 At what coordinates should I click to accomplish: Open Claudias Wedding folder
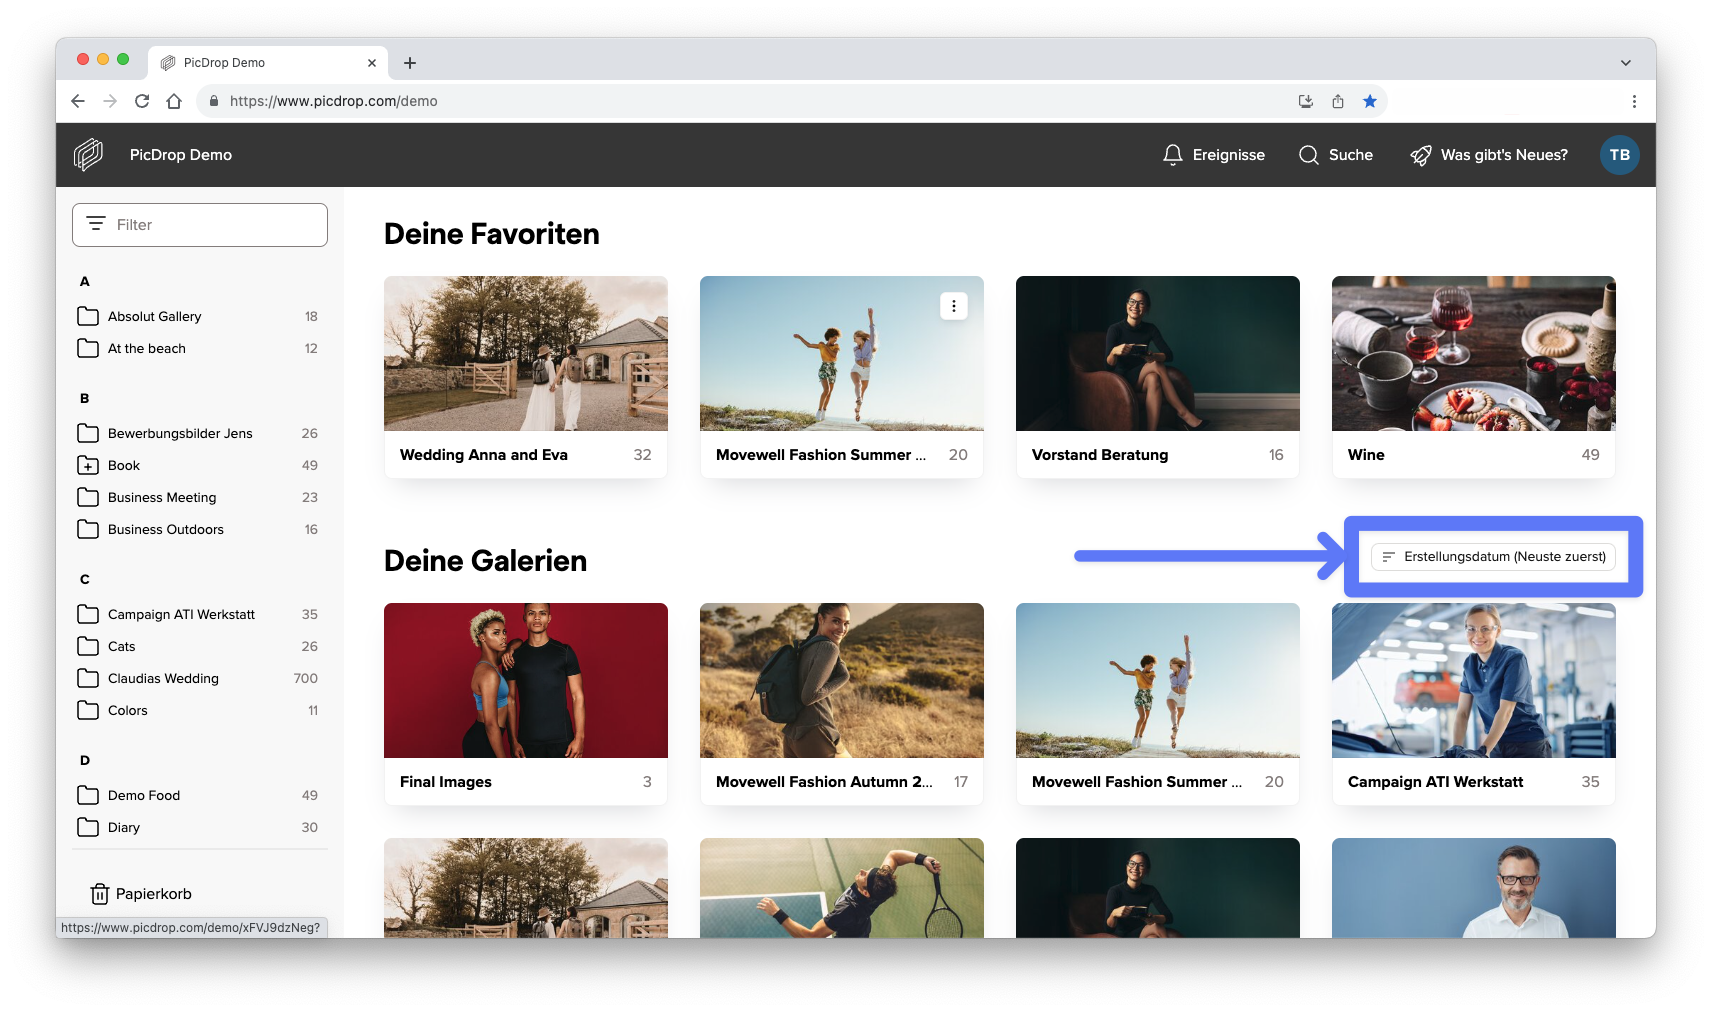tap(198, 678)
